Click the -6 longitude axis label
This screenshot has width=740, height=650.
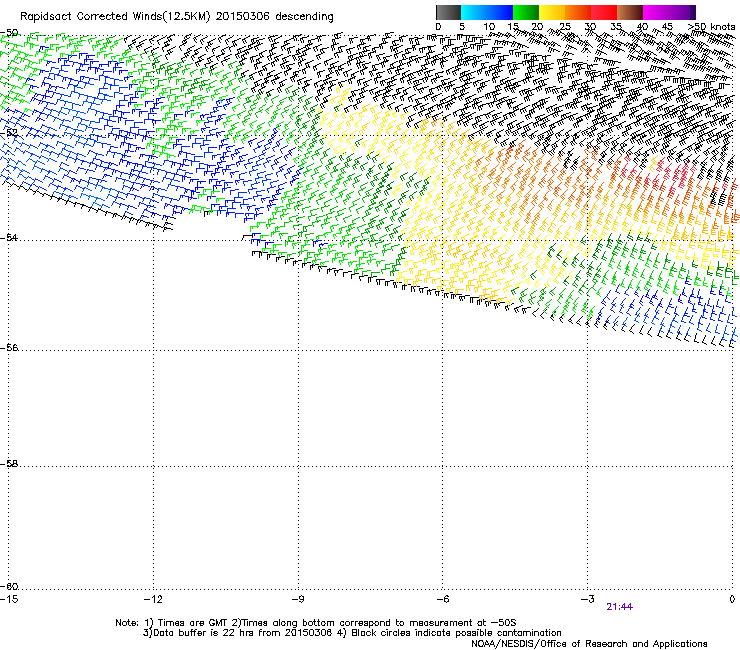tap(442, 599)
